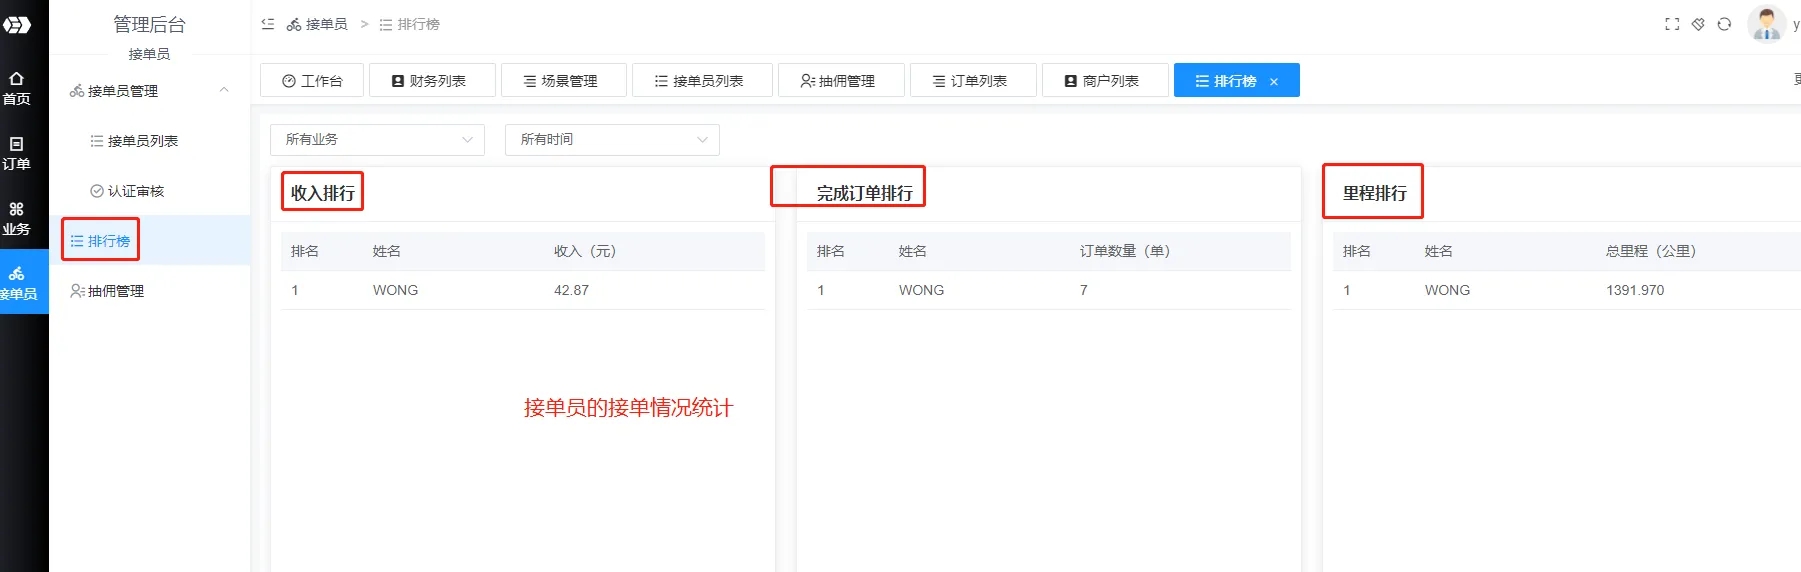Collapse the 接单员管理 menu group
The height and width of the screenshot is (572, 1801).
(224, 90)
